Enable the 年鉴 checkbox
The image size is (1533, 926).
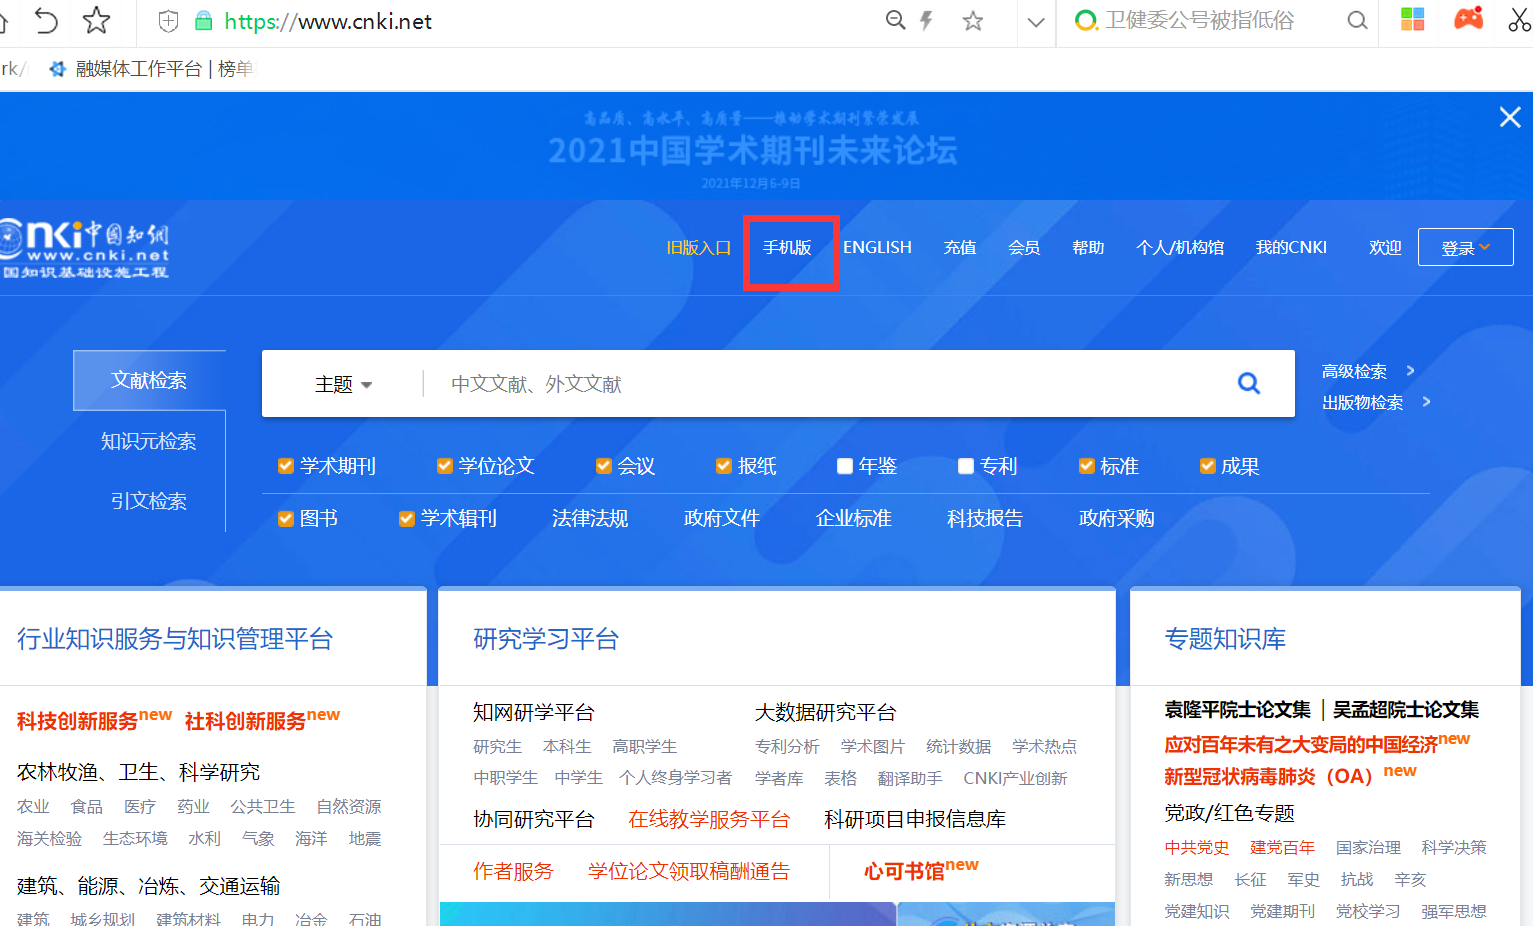(845, 466)
